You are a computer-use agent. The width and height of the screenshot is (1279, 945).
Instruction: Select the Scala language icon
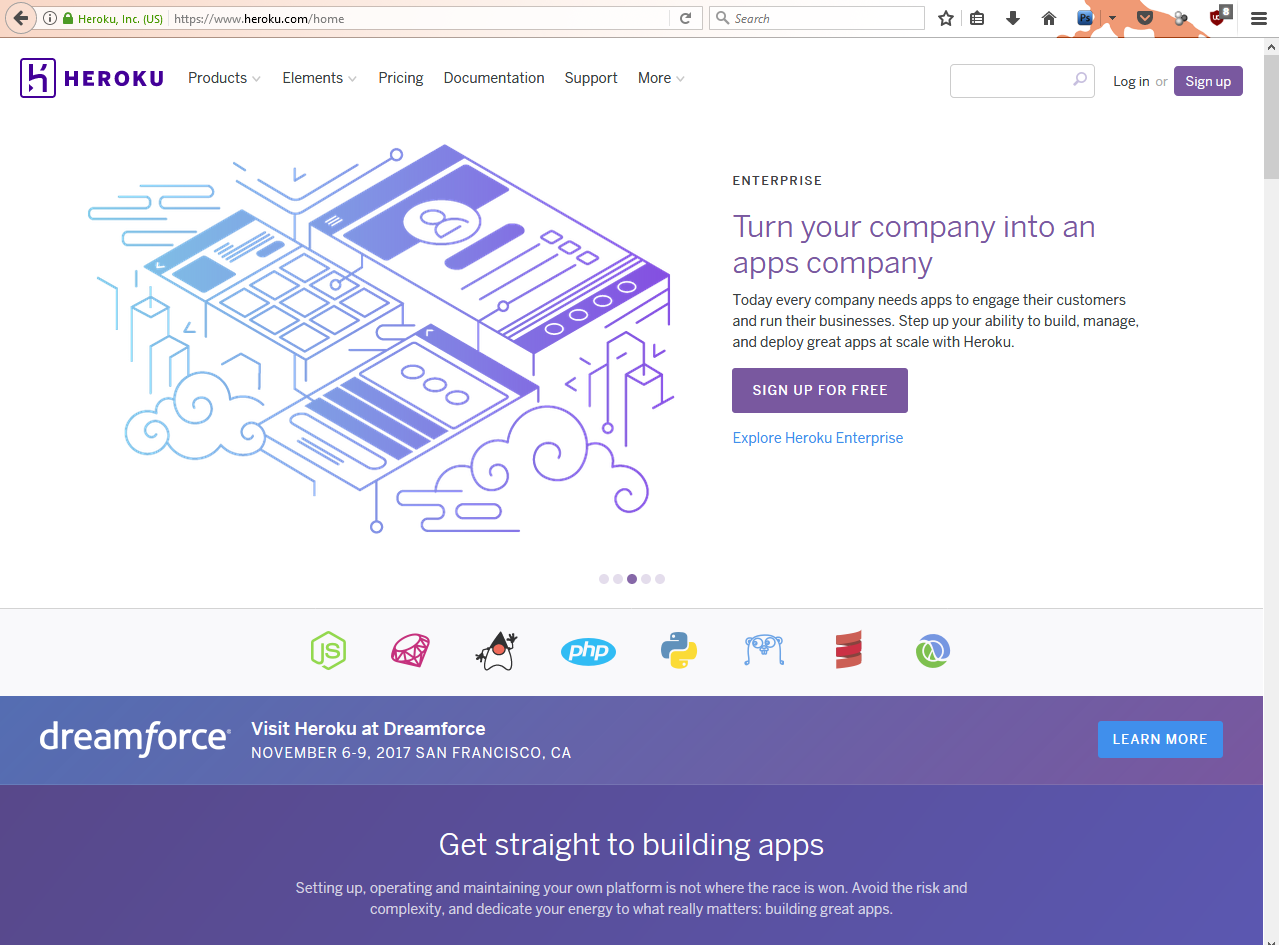point(848,650)
